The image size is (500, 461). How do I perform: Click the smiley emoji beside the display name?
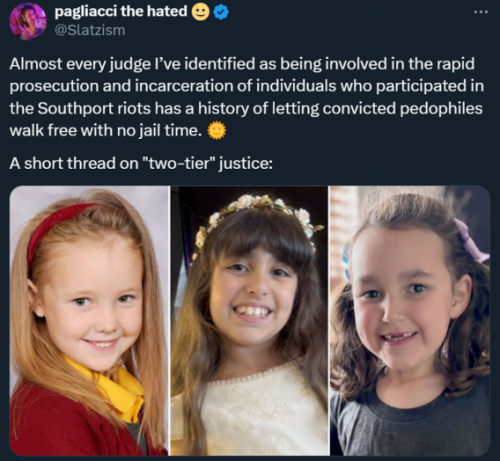point(201,12)
